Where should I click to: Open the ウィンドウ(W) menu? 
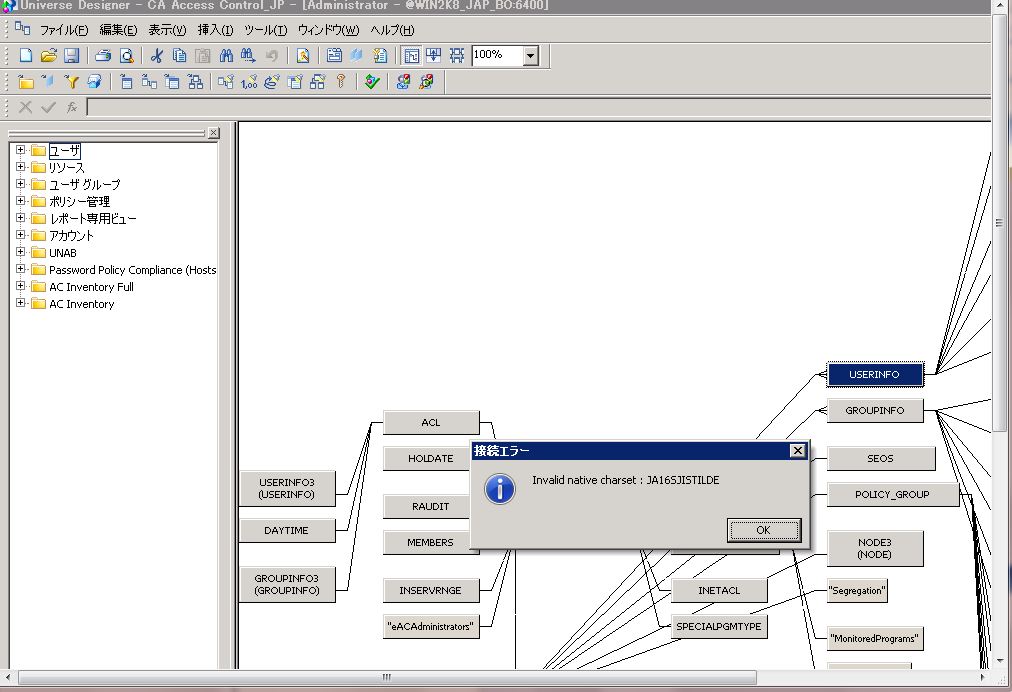pos(329,30)
